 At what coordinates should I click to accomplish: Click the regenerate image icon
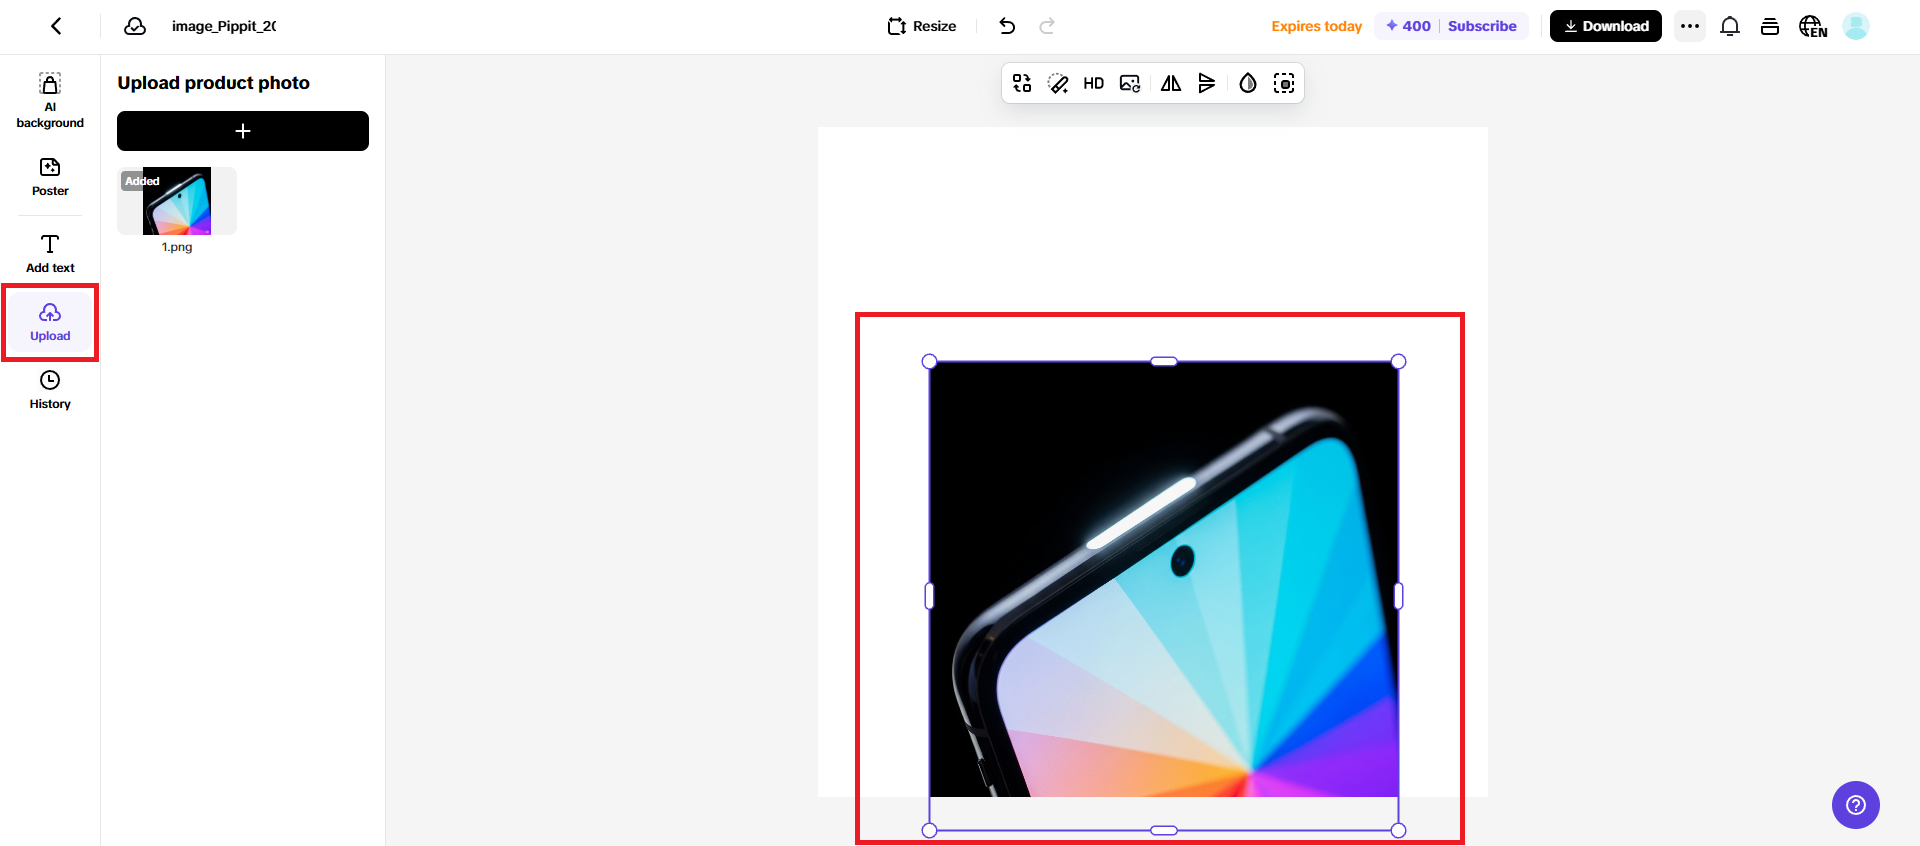tap(1130, 83)
